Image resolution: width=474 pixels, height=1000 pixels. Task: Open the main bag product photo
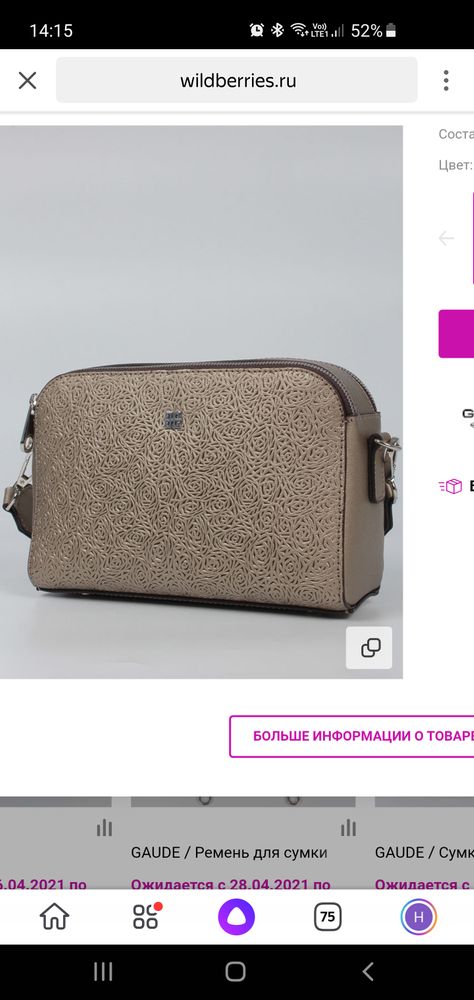201,402
